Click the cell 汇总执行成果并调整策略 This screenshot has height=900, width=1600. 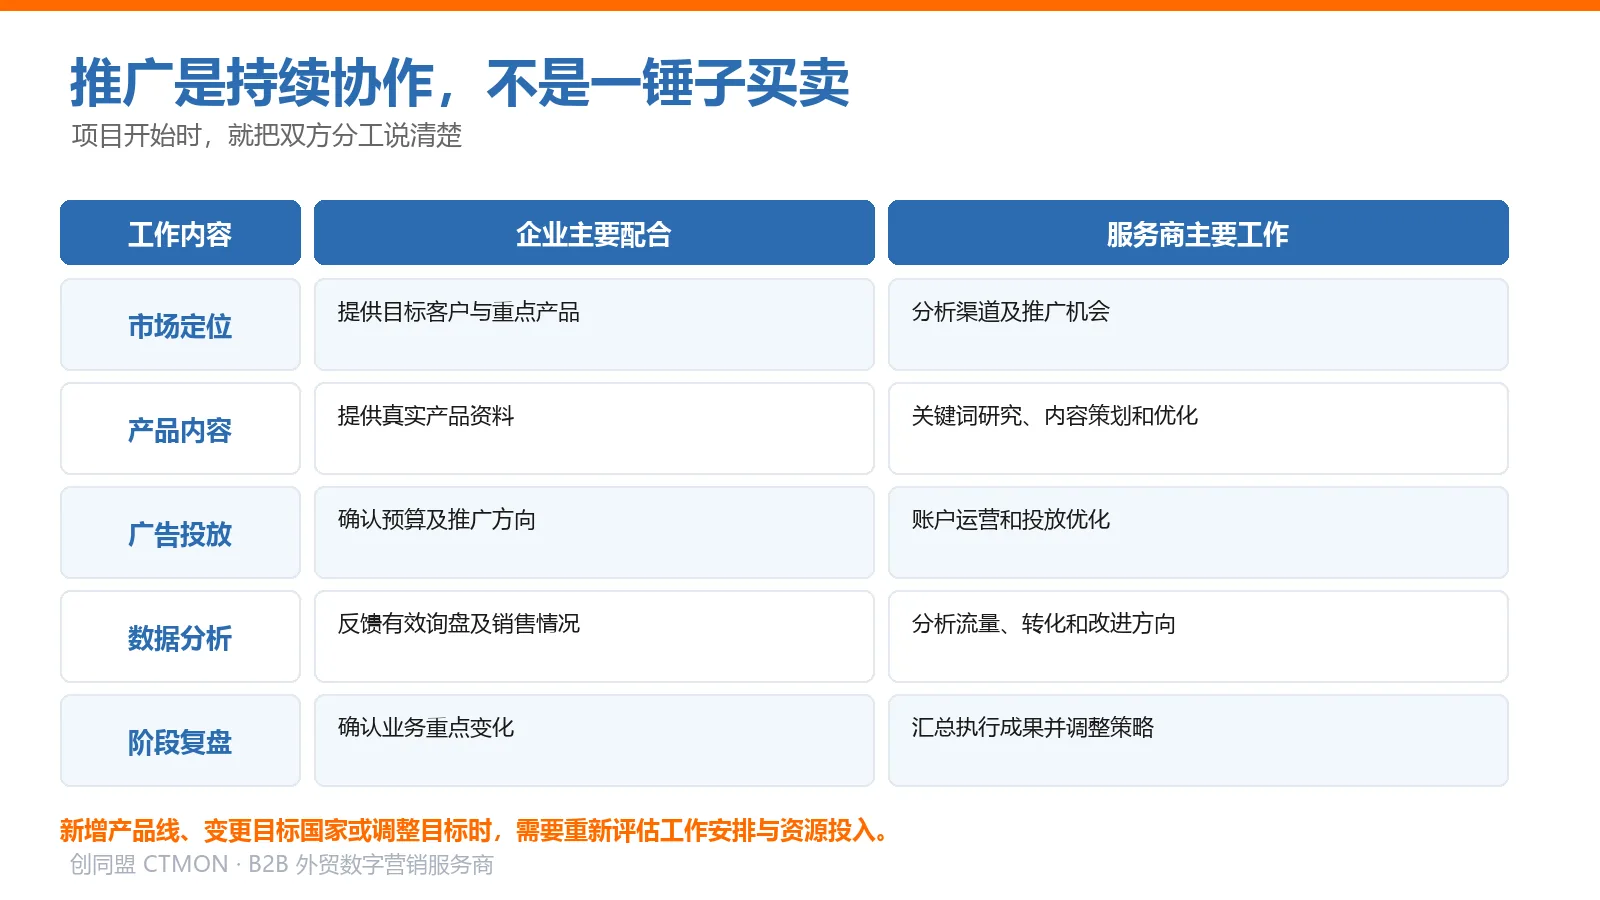[x=1198, y=741]
